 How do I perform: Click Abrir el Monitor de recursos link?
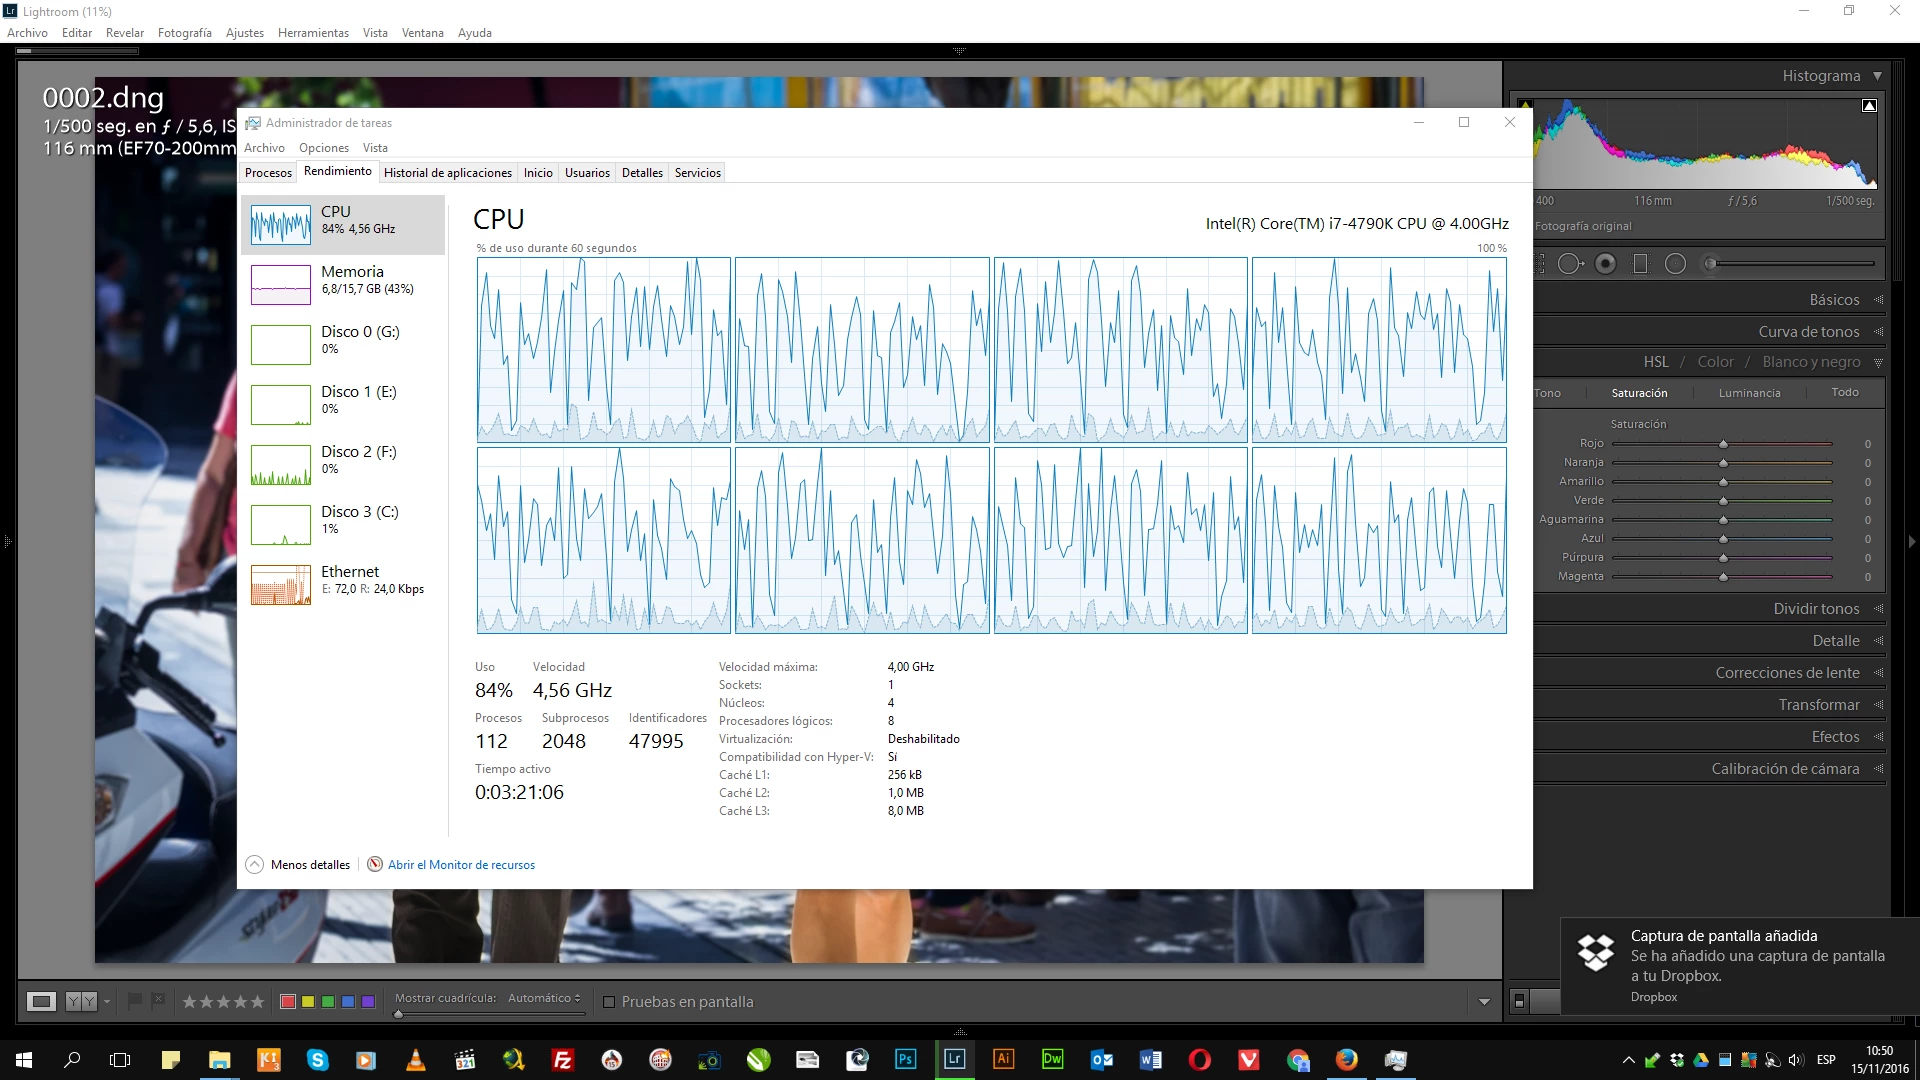click(461, 865)
